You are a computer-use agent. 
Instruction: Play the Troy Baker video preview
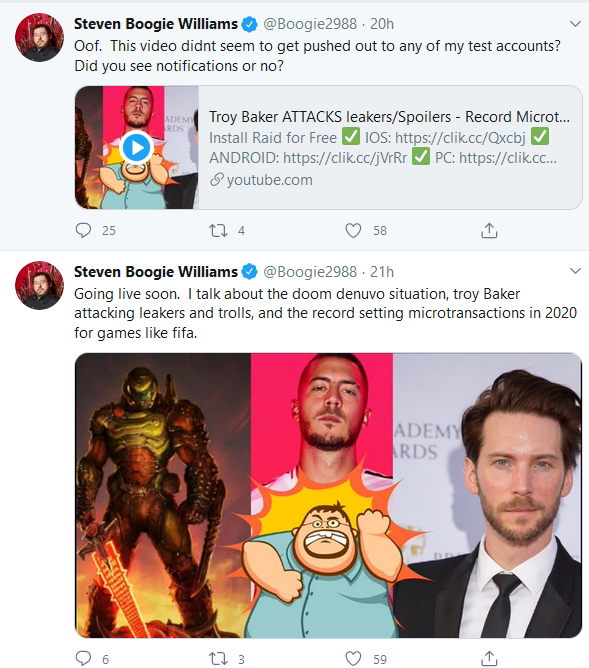coord(136,148)
